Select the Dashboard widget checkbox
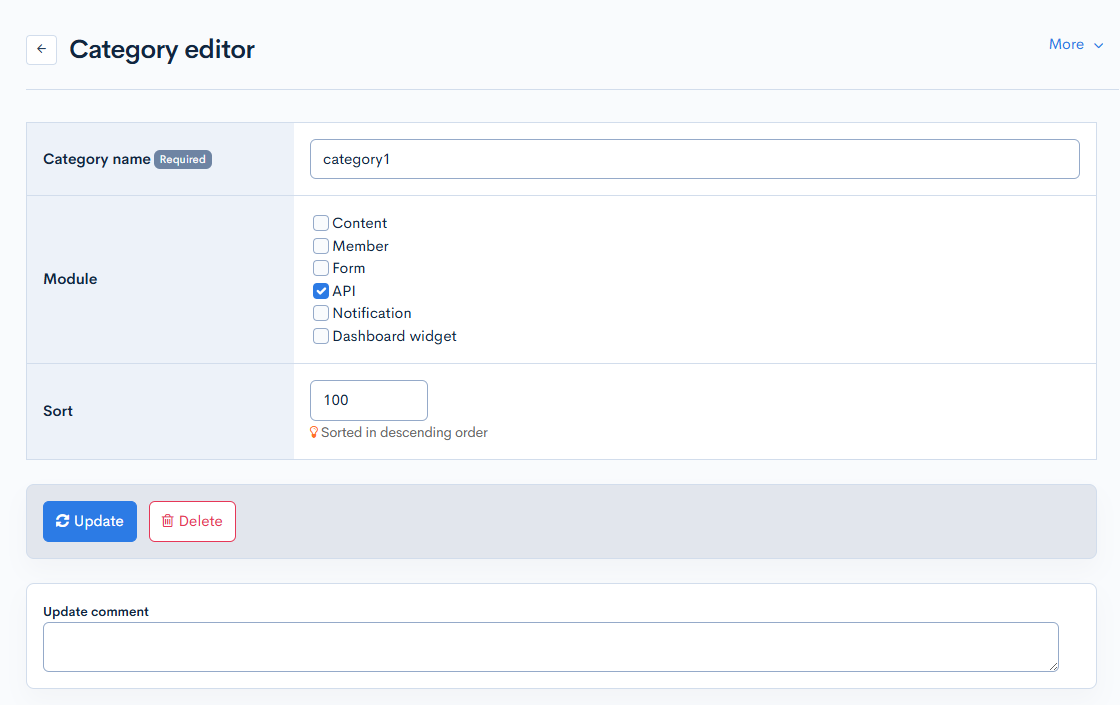1120x705 pixels. [x=321, y=336]
